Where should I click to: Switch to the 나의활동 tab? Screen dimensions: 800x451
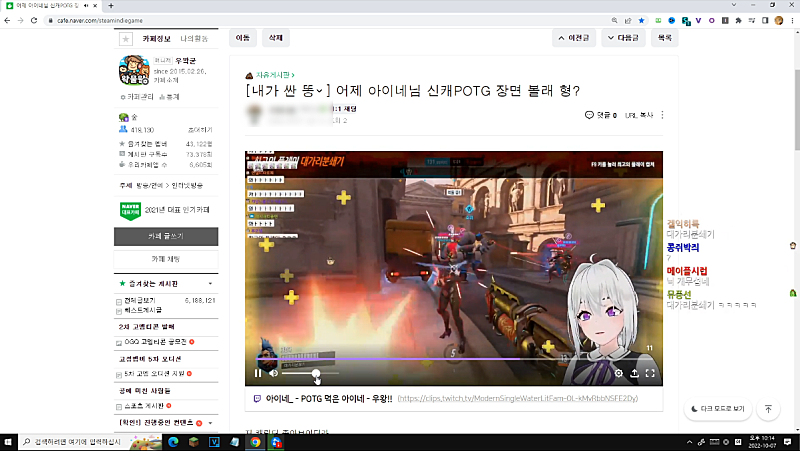tap(194, 39)
